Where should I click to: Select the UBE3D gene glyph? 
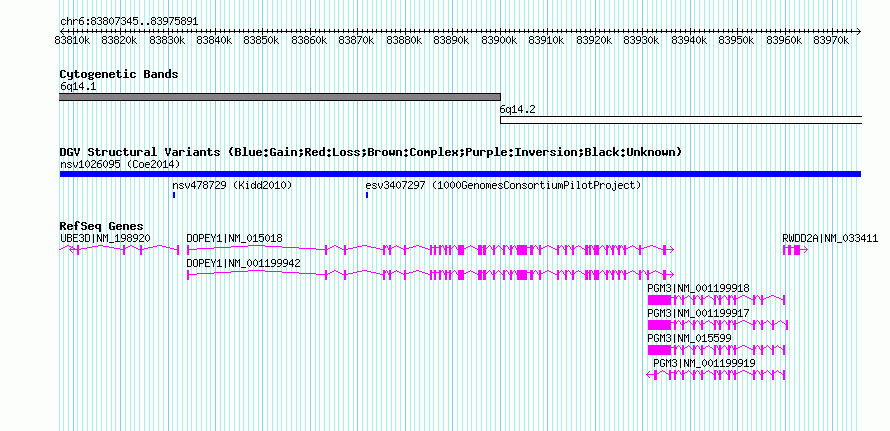[119, 249]
